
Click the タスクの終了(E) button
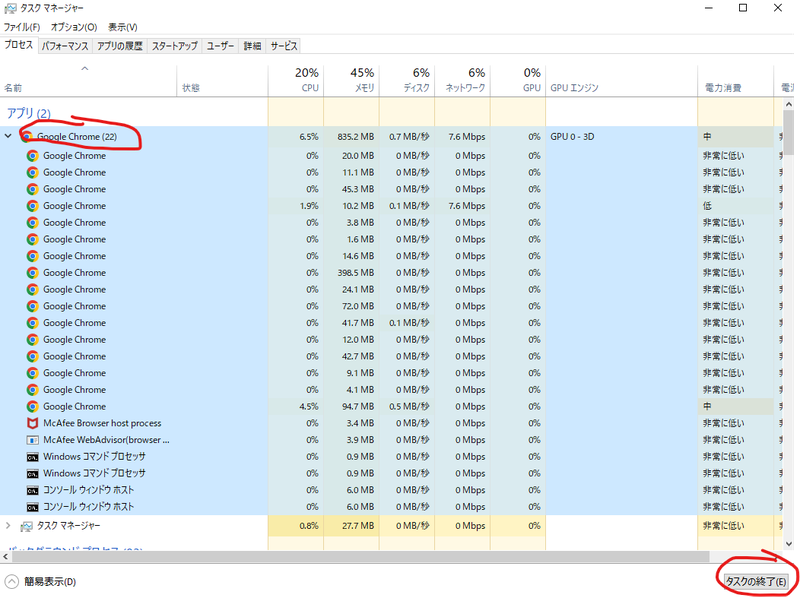click(x=757, y=582)
